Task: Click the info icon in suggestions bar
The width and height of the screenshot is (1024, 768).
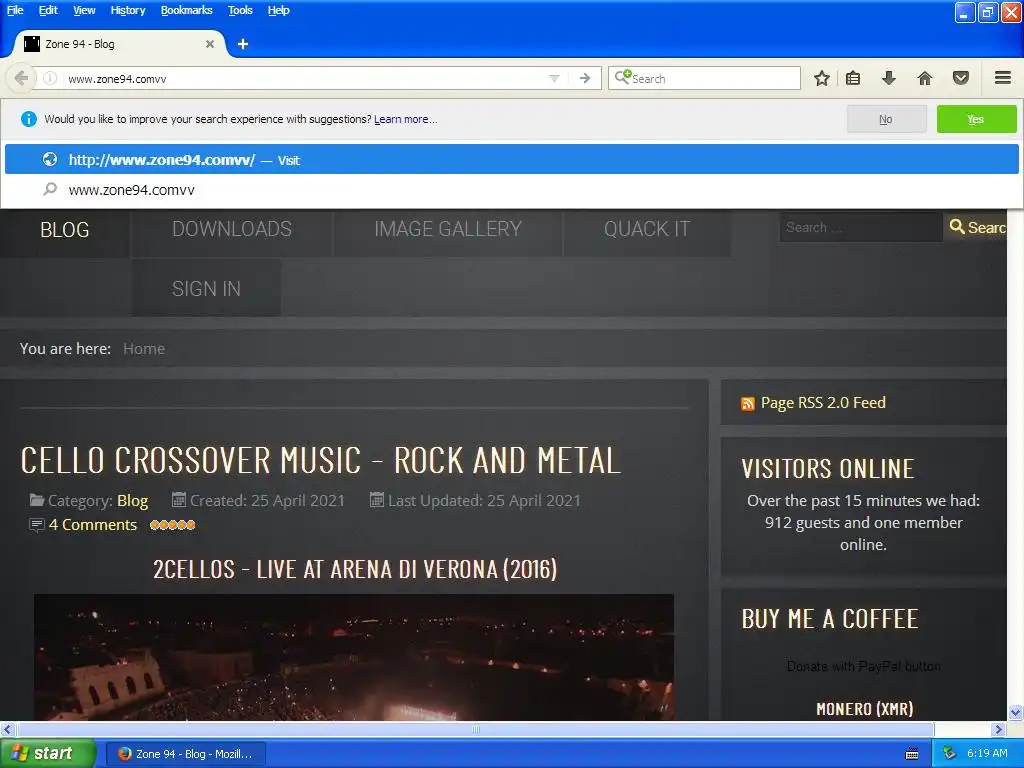Action: point(29,119)
